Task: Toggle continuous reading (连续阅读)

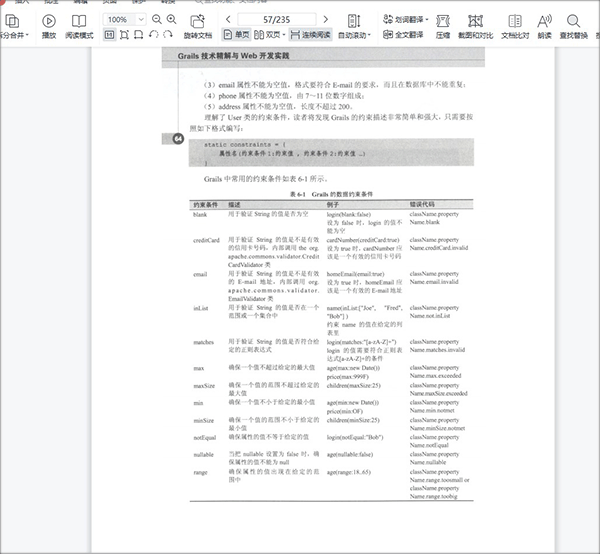Action: 311,35
